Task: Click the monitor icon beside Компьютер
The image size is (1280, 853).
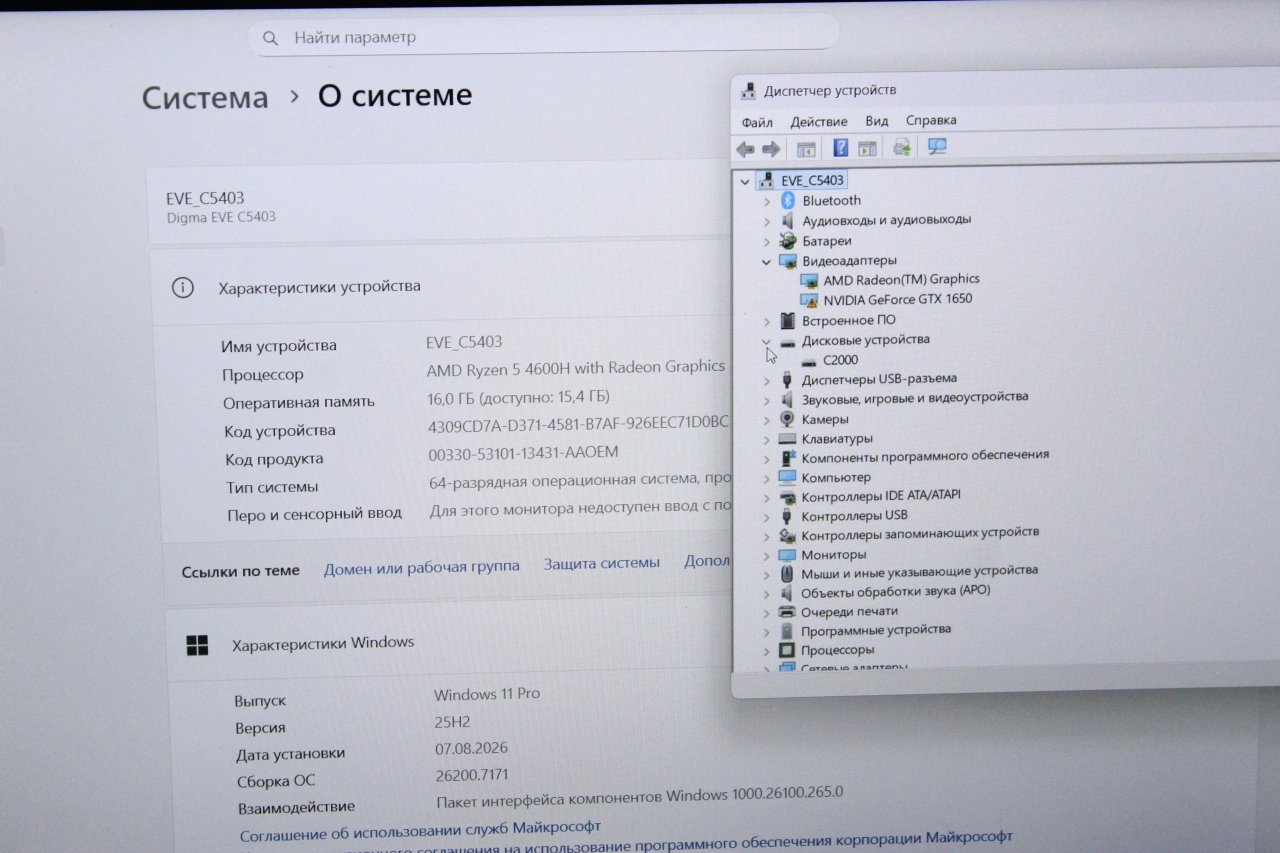Action: coord(787,477)
